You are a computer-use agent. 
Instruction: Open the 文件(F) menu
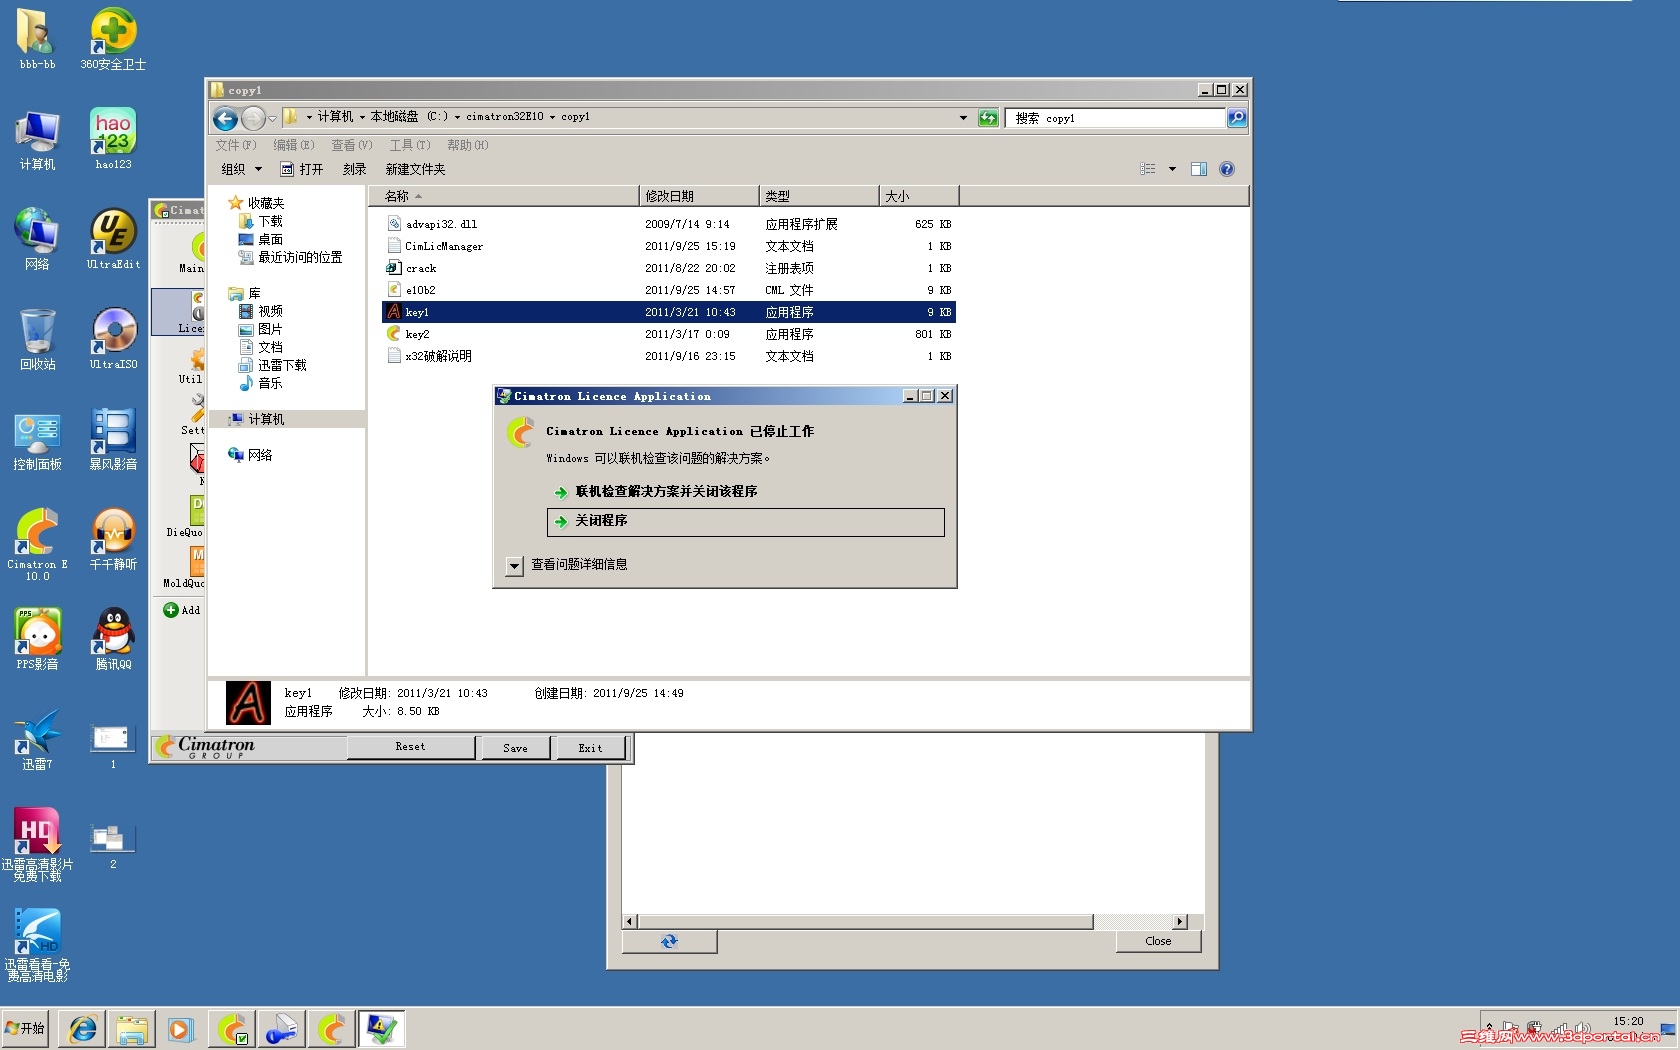pyautogui.click(x=236, y=145)
